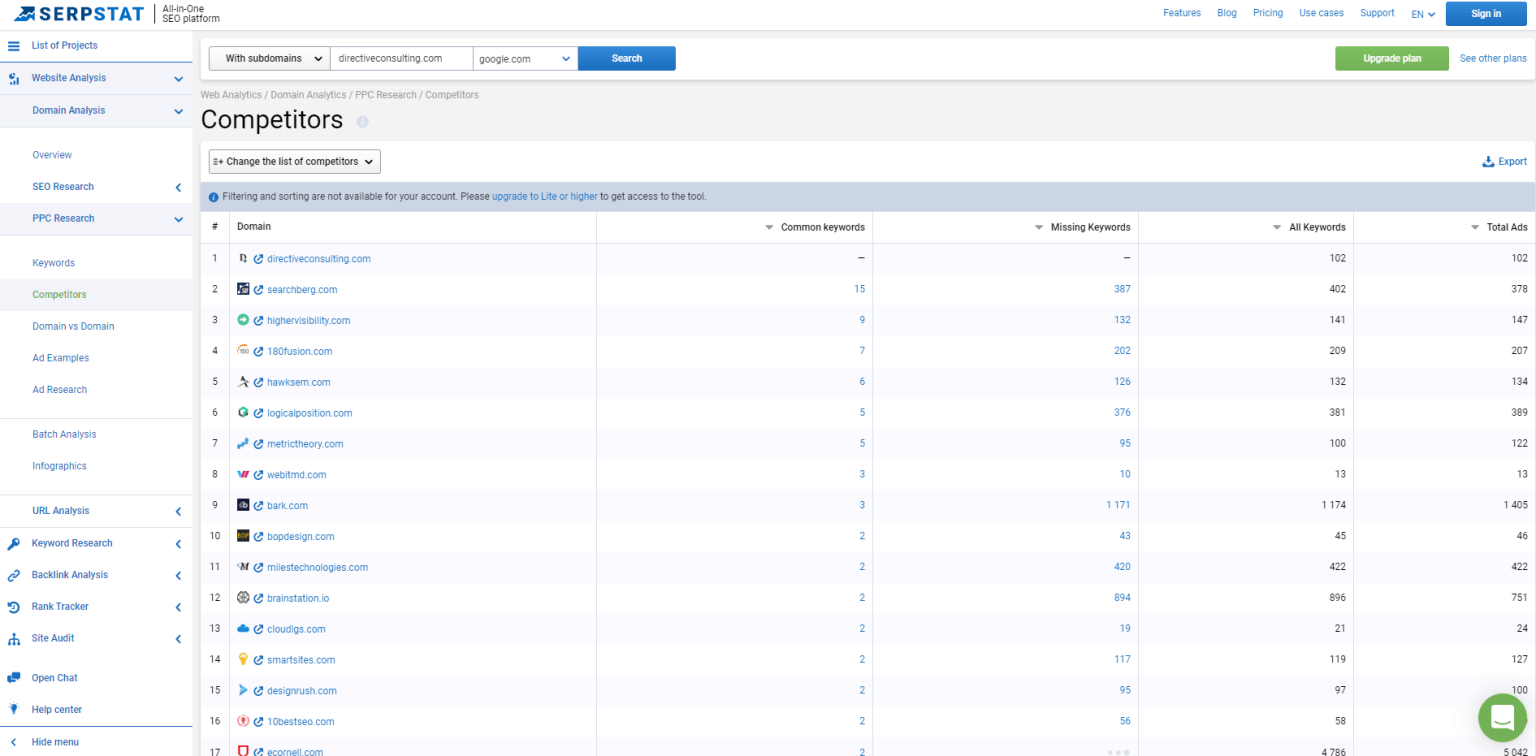Viewport: 1536px width, 756px height.
Task: Open the With subdomains dropdown
Action: [268, 58]
